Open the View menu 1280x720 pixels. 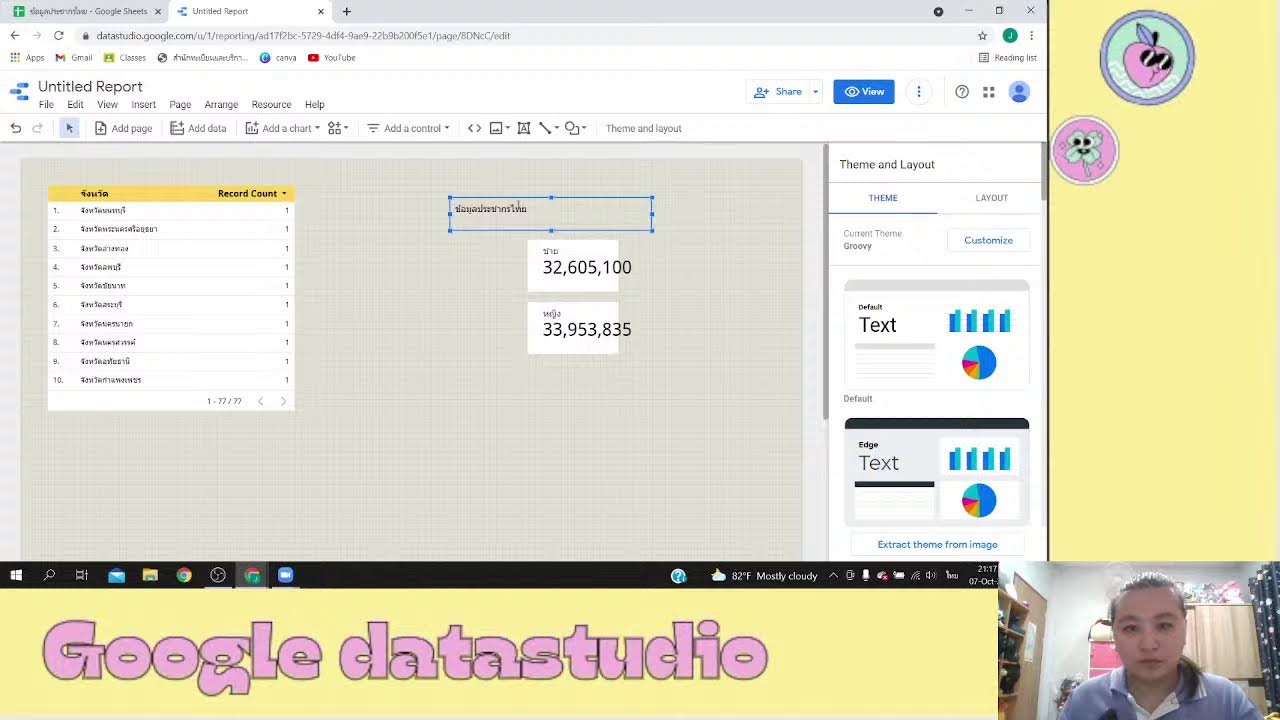(x=107, y=104)
